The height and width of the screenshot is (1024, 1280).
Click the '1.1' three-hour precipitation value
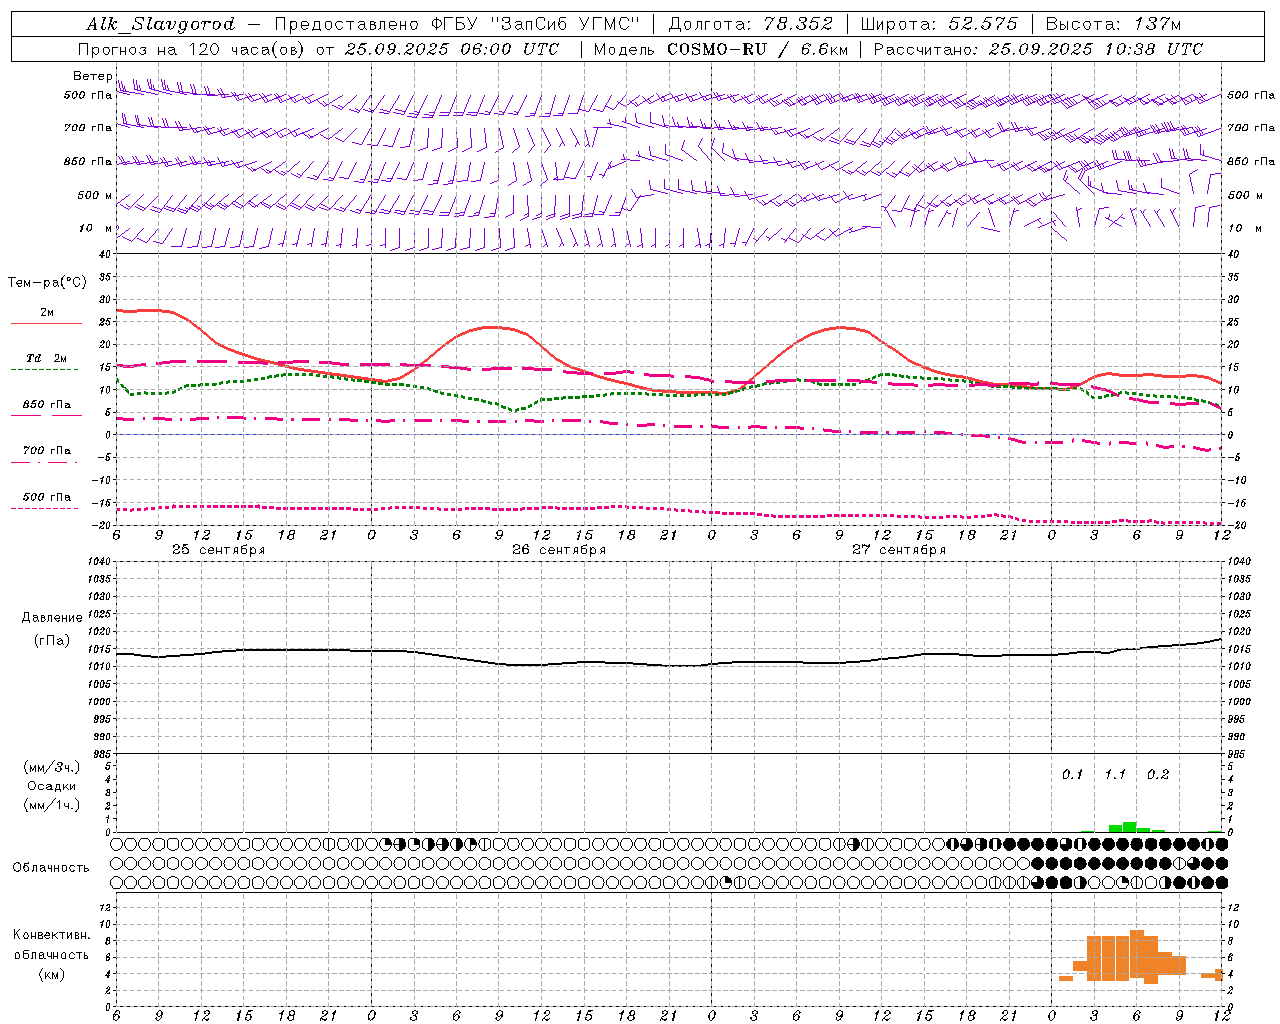1115,775
